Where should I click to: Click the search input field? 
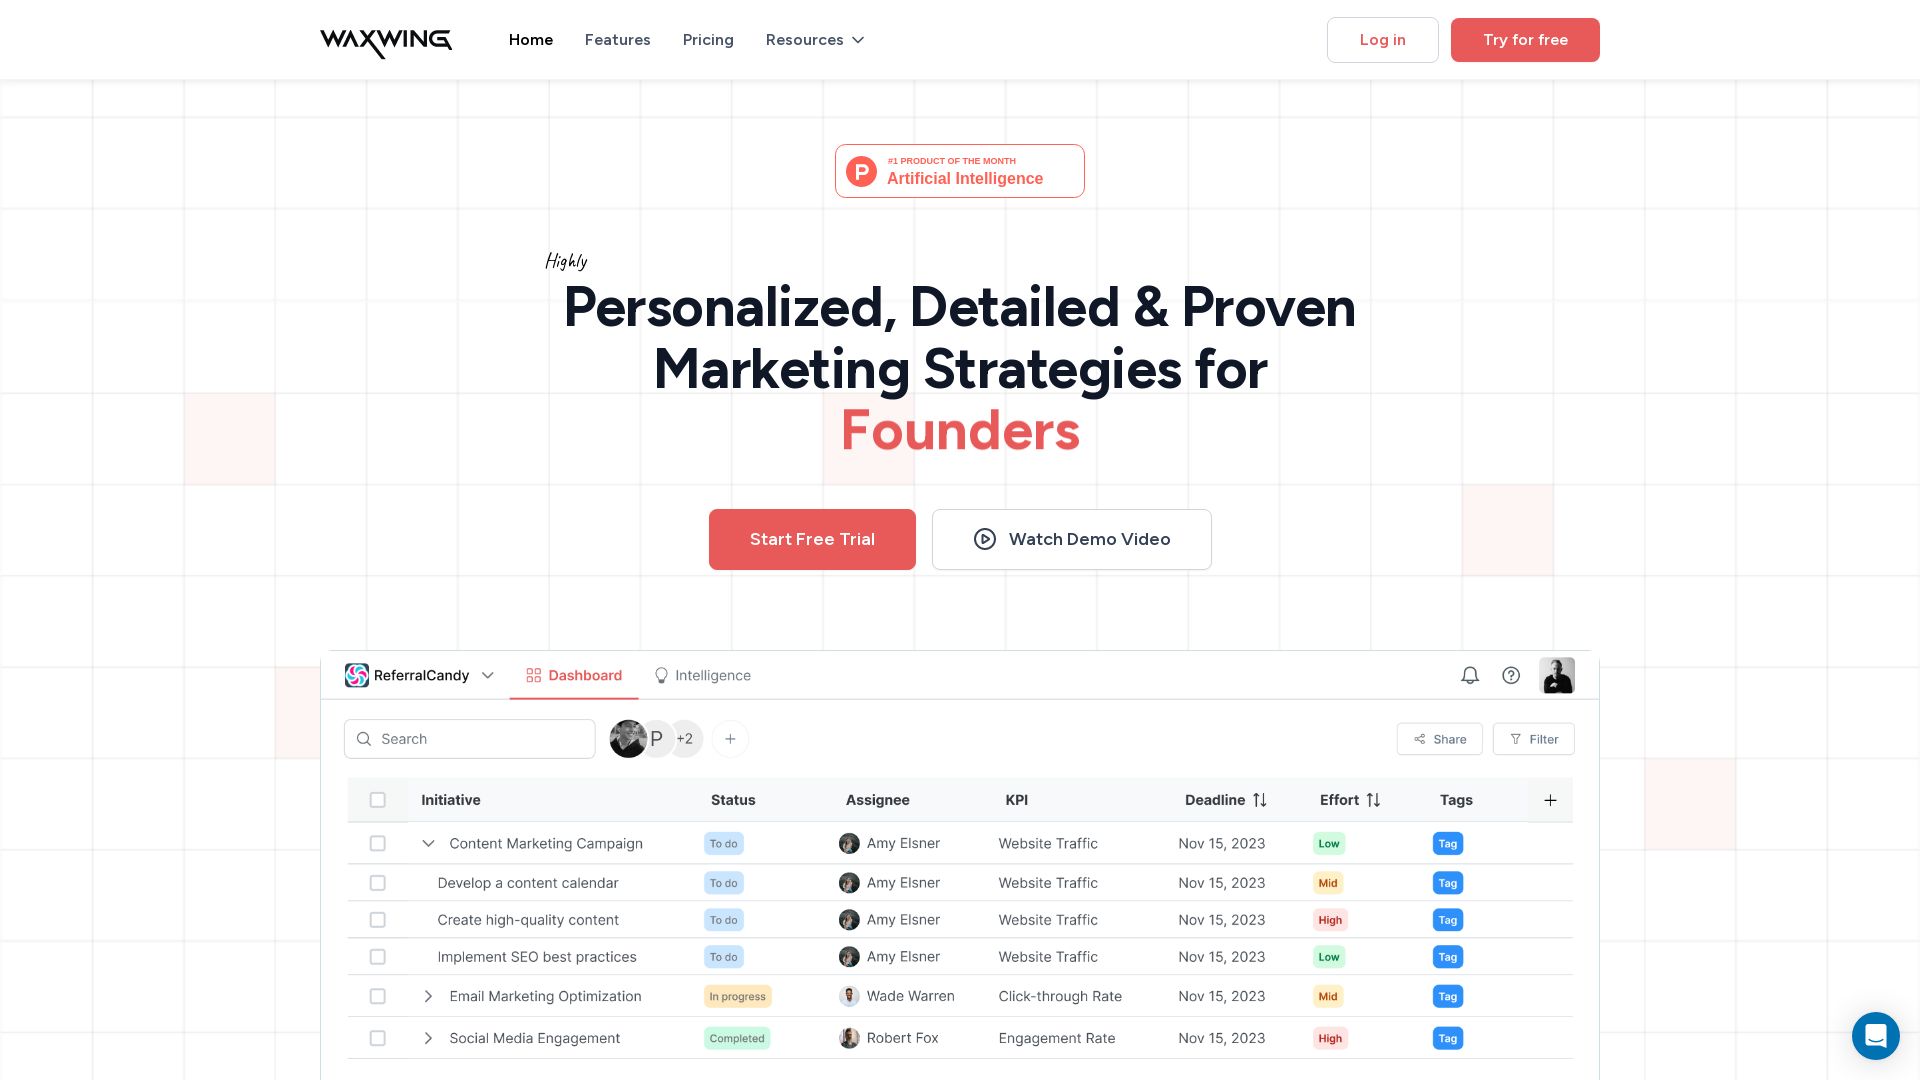click(x=471, y=738)
